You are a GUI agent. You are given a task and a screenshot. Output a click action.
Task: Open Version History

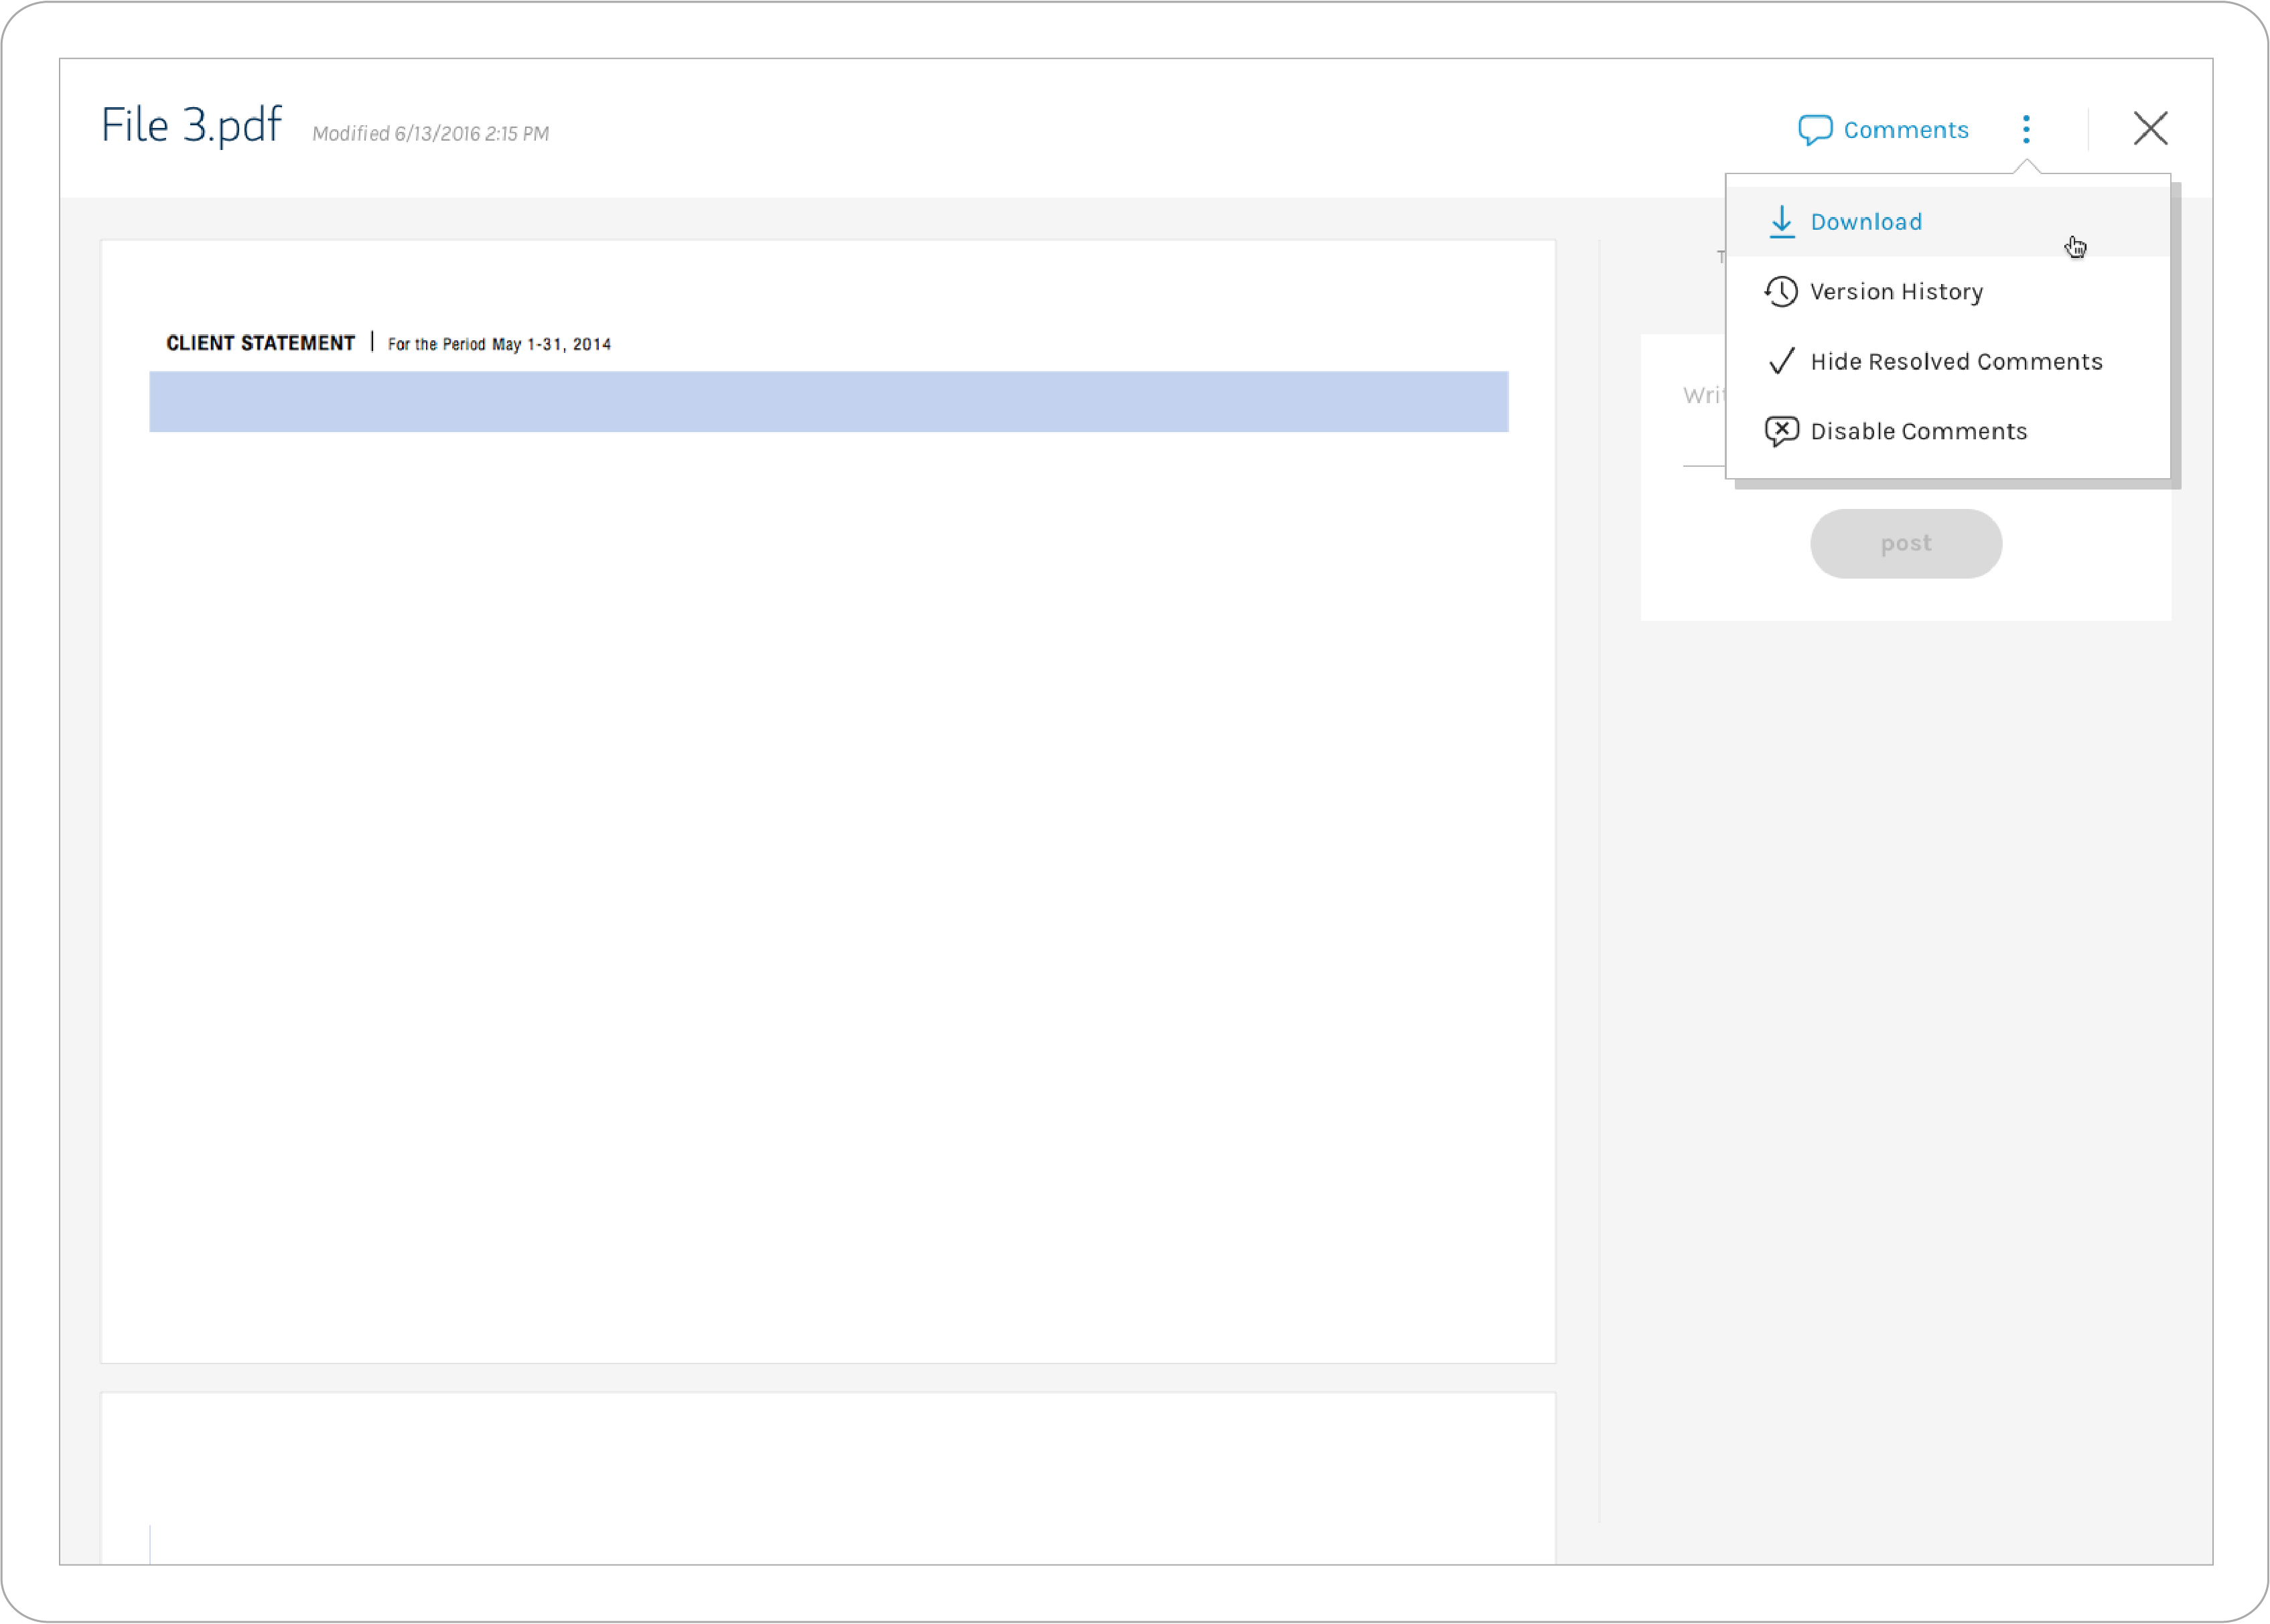[x=1947, y=292]
